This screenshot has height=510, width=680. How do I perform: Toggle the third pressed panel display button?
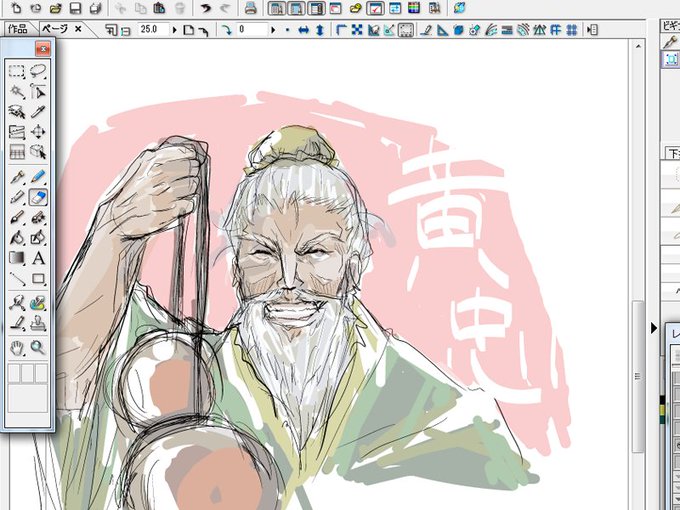(x=316, y=8)
